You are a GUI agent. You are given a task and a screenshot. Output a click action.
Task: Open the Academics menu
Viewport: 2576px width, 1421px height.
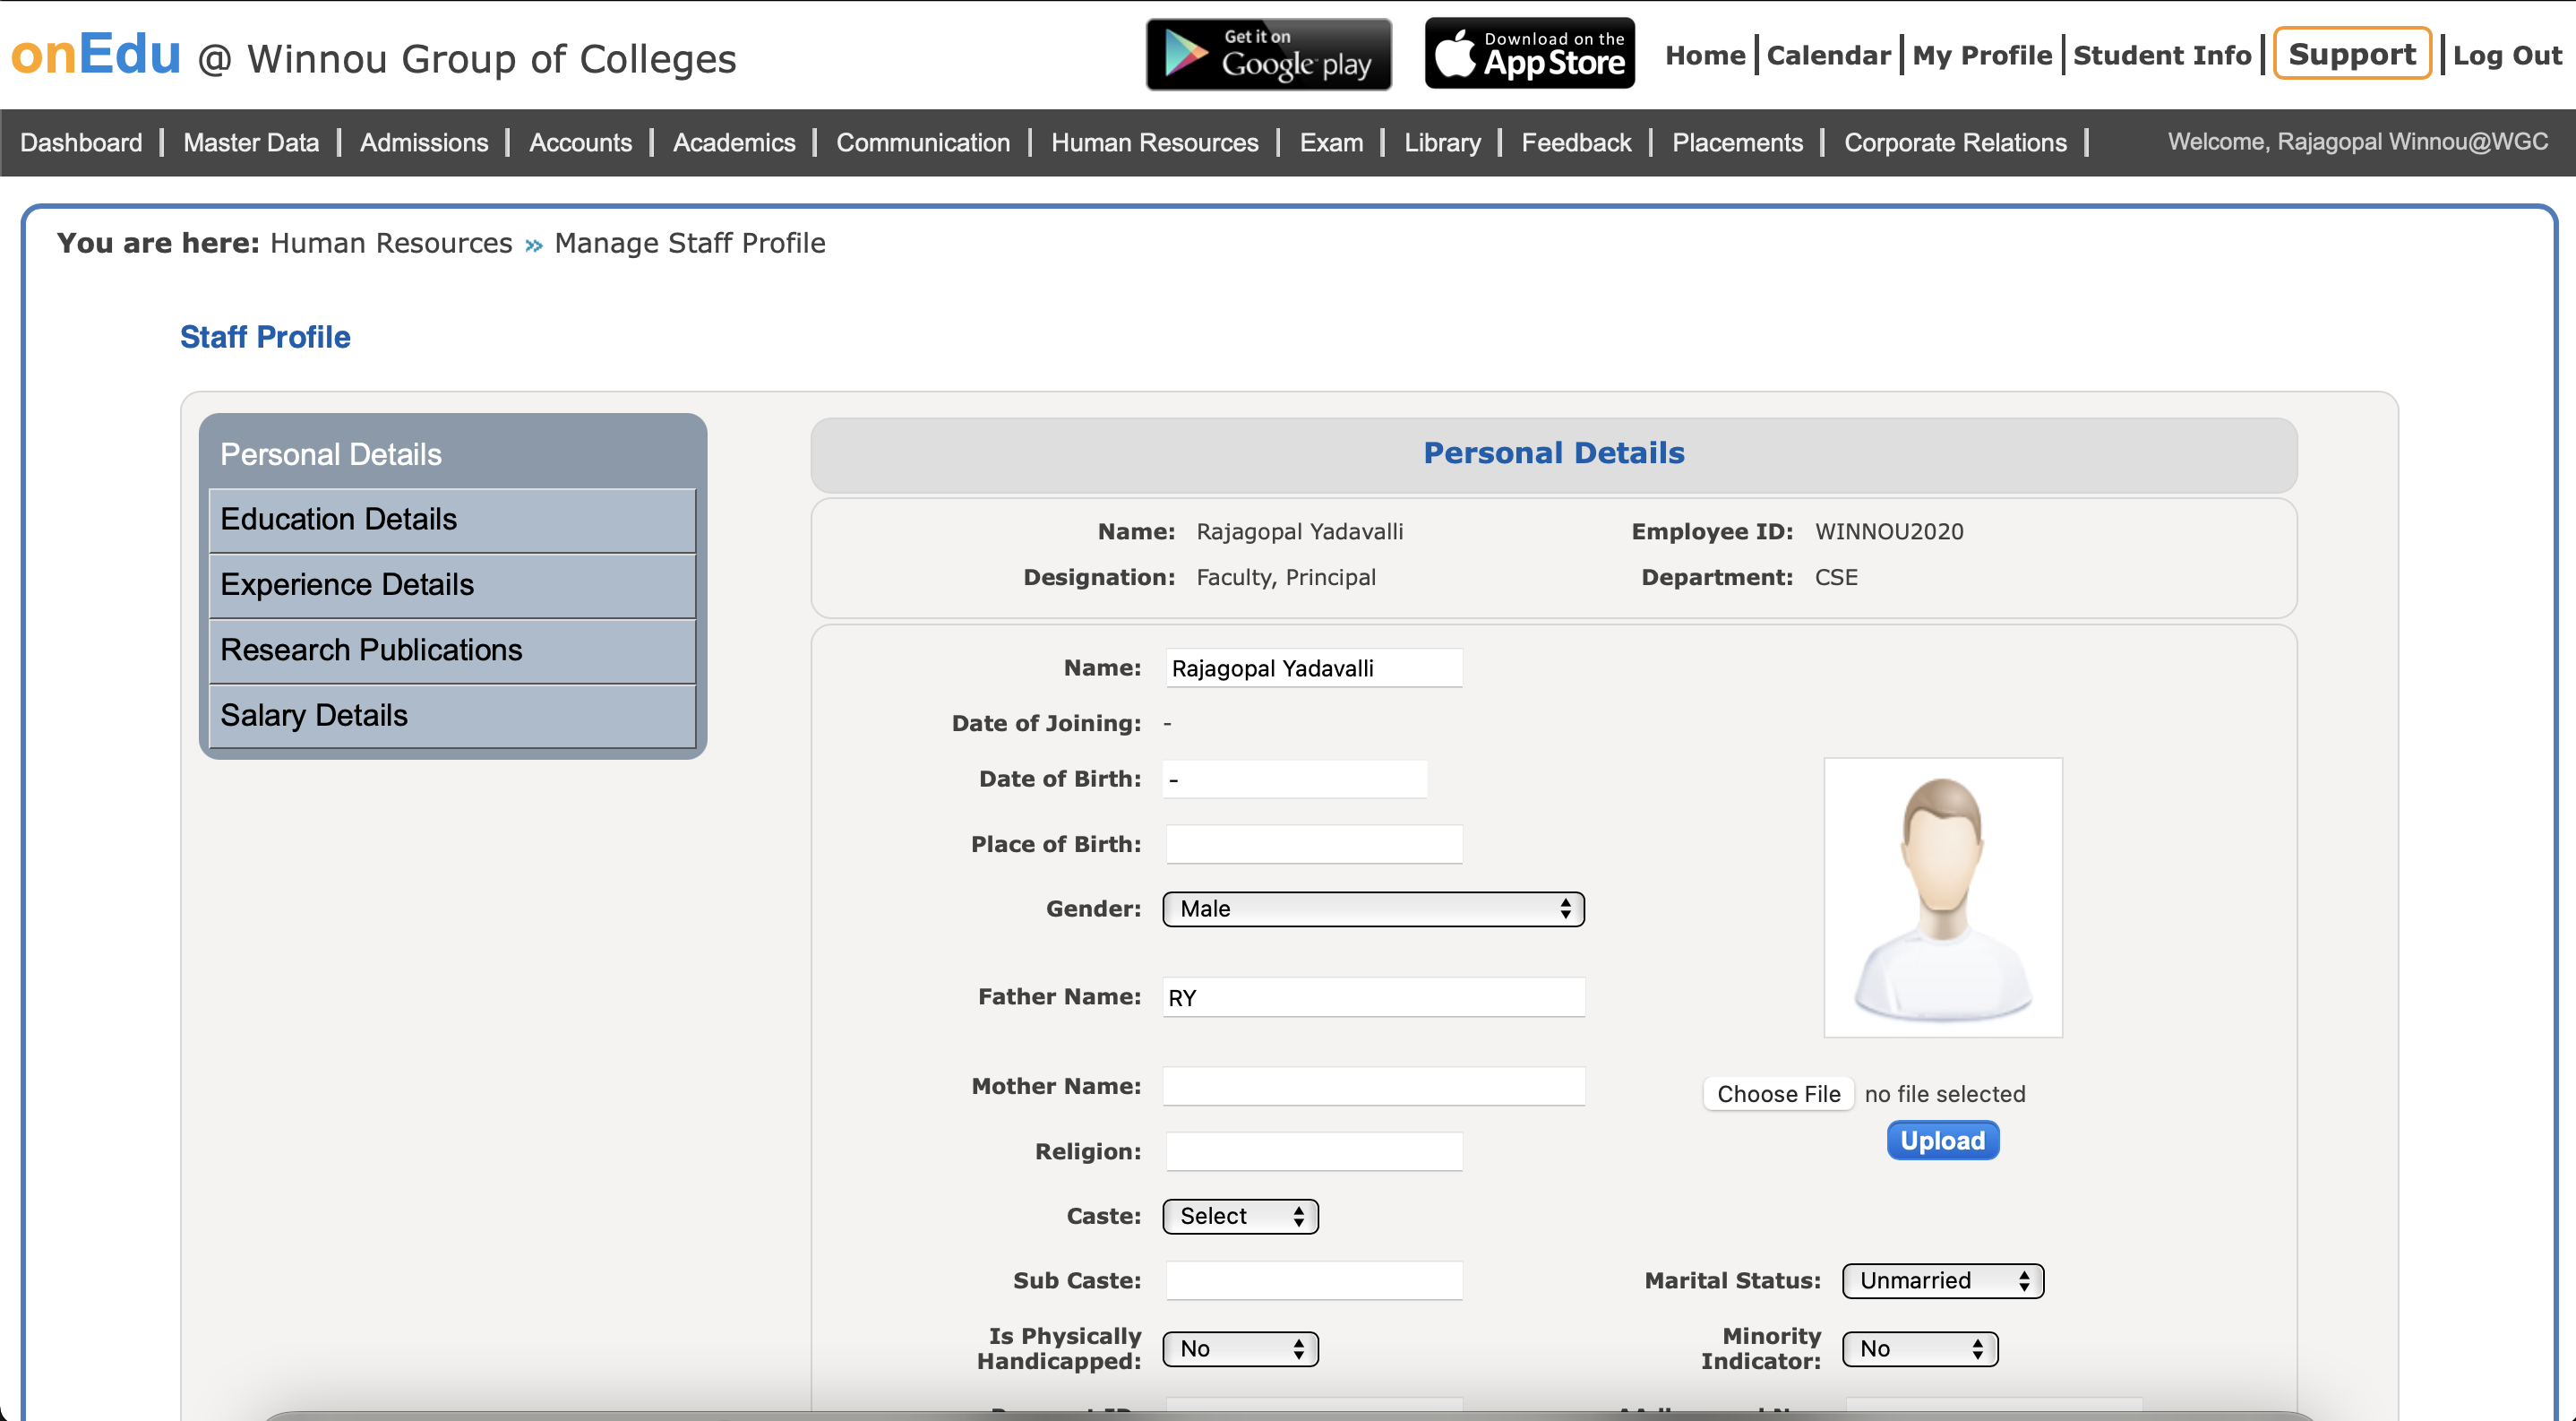733,143
